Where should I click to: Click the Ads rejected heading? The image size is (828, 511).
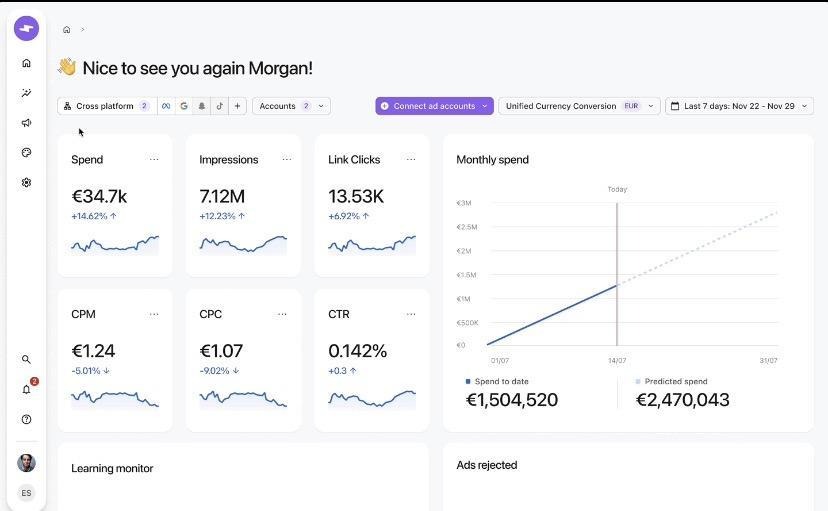tap(486, 465)
